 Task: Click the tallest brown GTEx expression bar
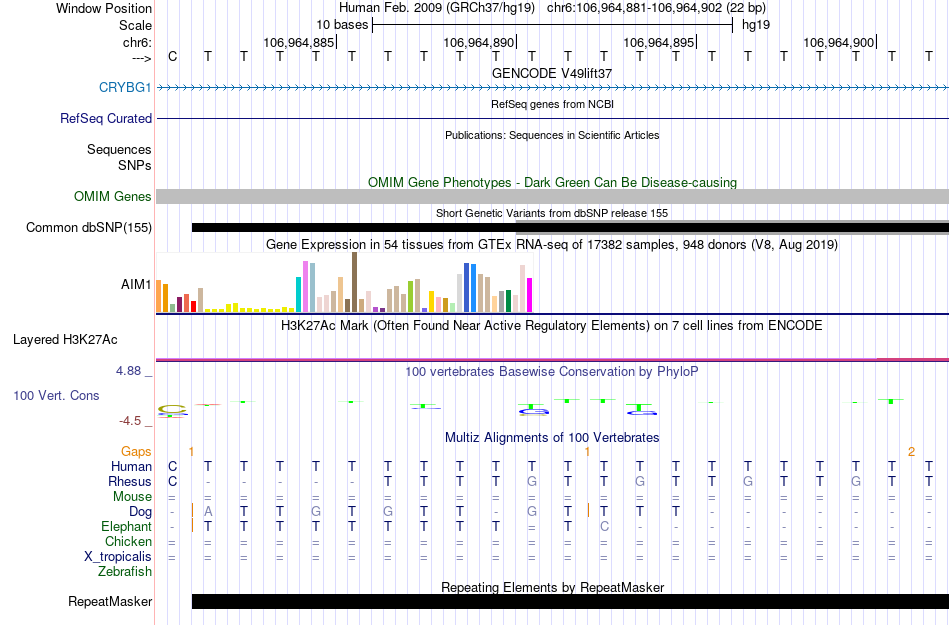coord(354,282)
